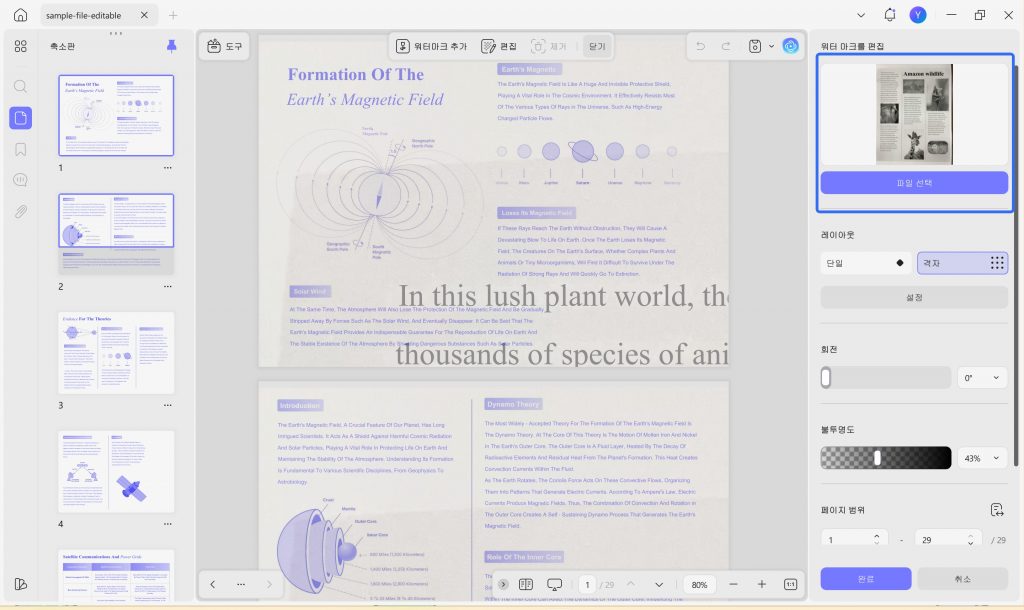The image size is (1024, 610).
Task: Open the comments sidebar icon
Action: coord(20,180)
